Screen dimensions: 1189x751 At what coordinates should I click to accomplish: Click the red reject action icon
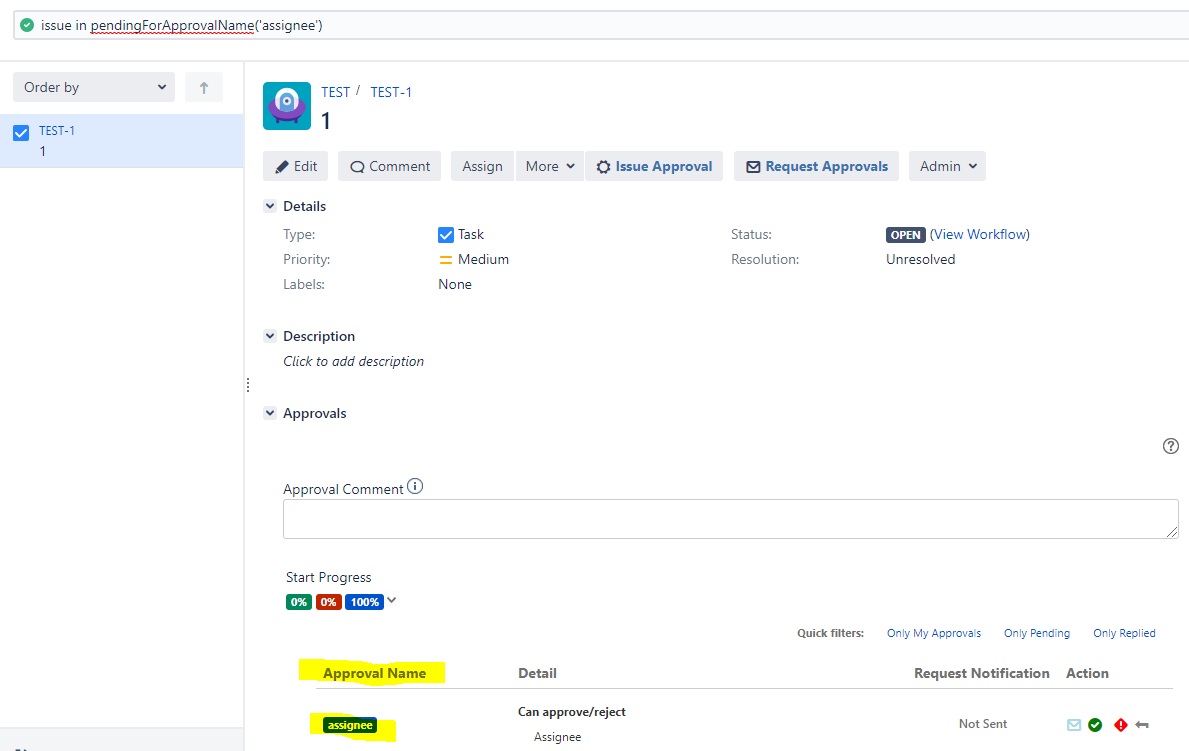(x=1120, y=725)
